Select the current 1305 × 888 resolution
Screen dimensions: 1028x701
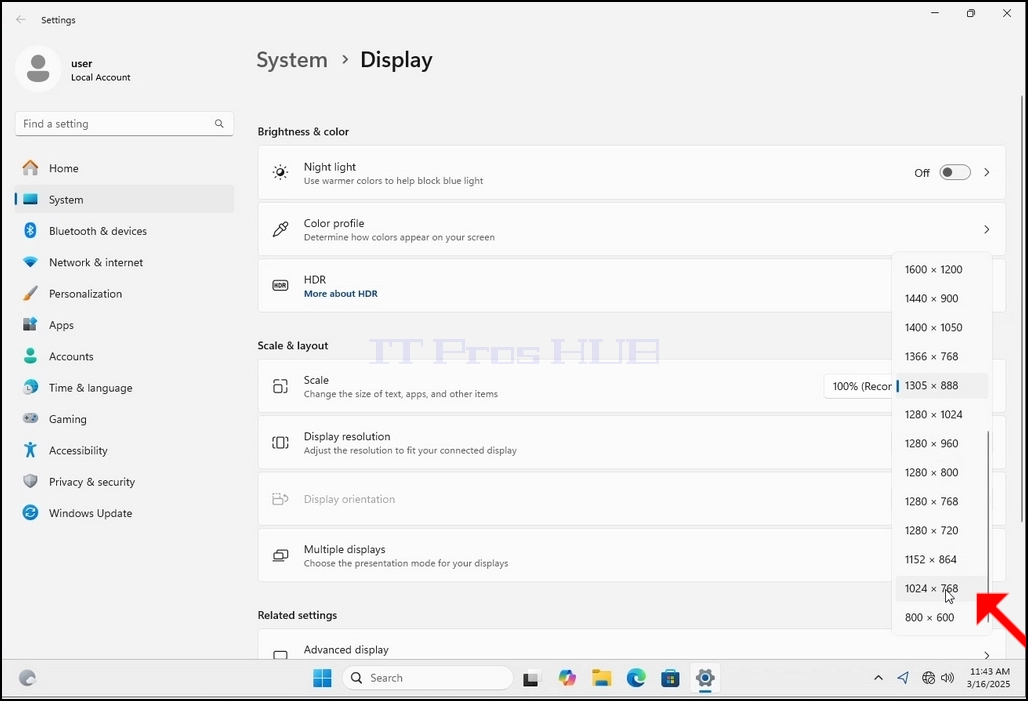point(941,386)
